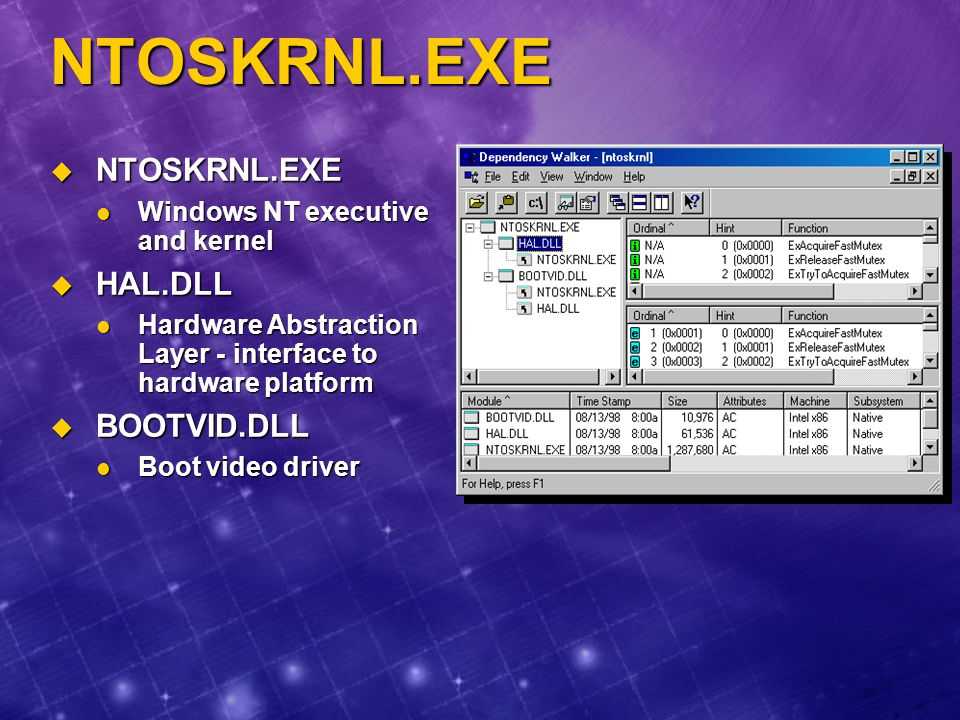Click the teal export icon for ordinal 3 (0x0003)
Image resolution: width=960 pixels, height=720 pixels.
pyautogui.click(x=635, y=362)
